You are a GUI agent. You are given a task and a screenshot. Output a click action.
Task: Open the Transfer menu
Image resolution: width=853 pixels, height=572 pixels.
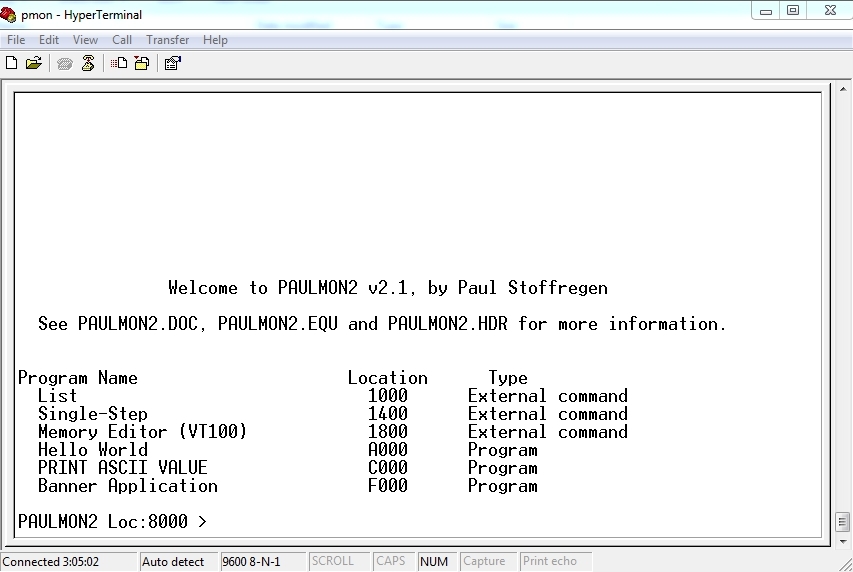tap(168, 40)
